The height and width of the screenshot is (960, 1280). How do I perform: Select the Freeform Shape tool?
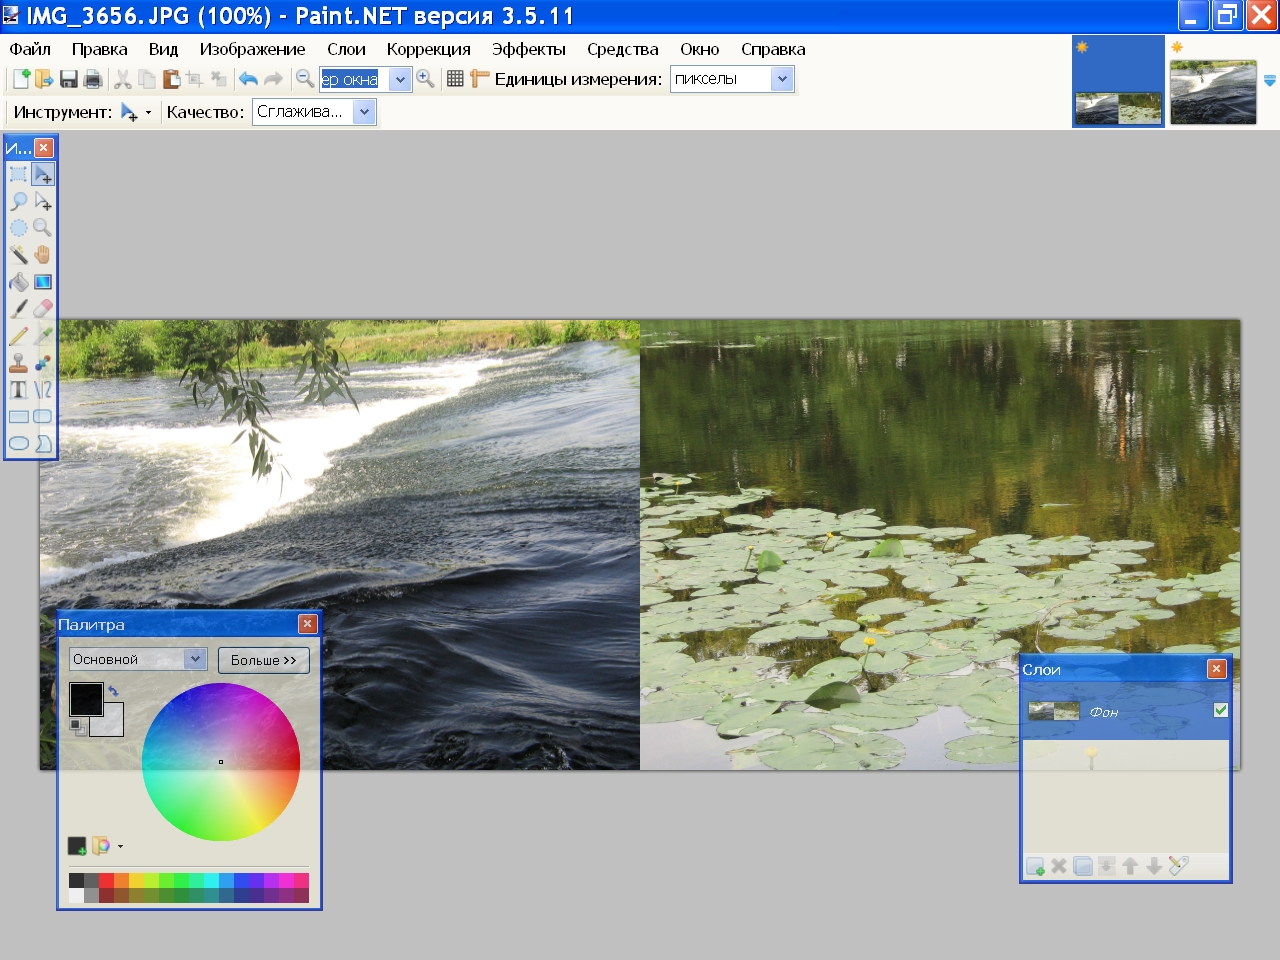tap(42, 444)
